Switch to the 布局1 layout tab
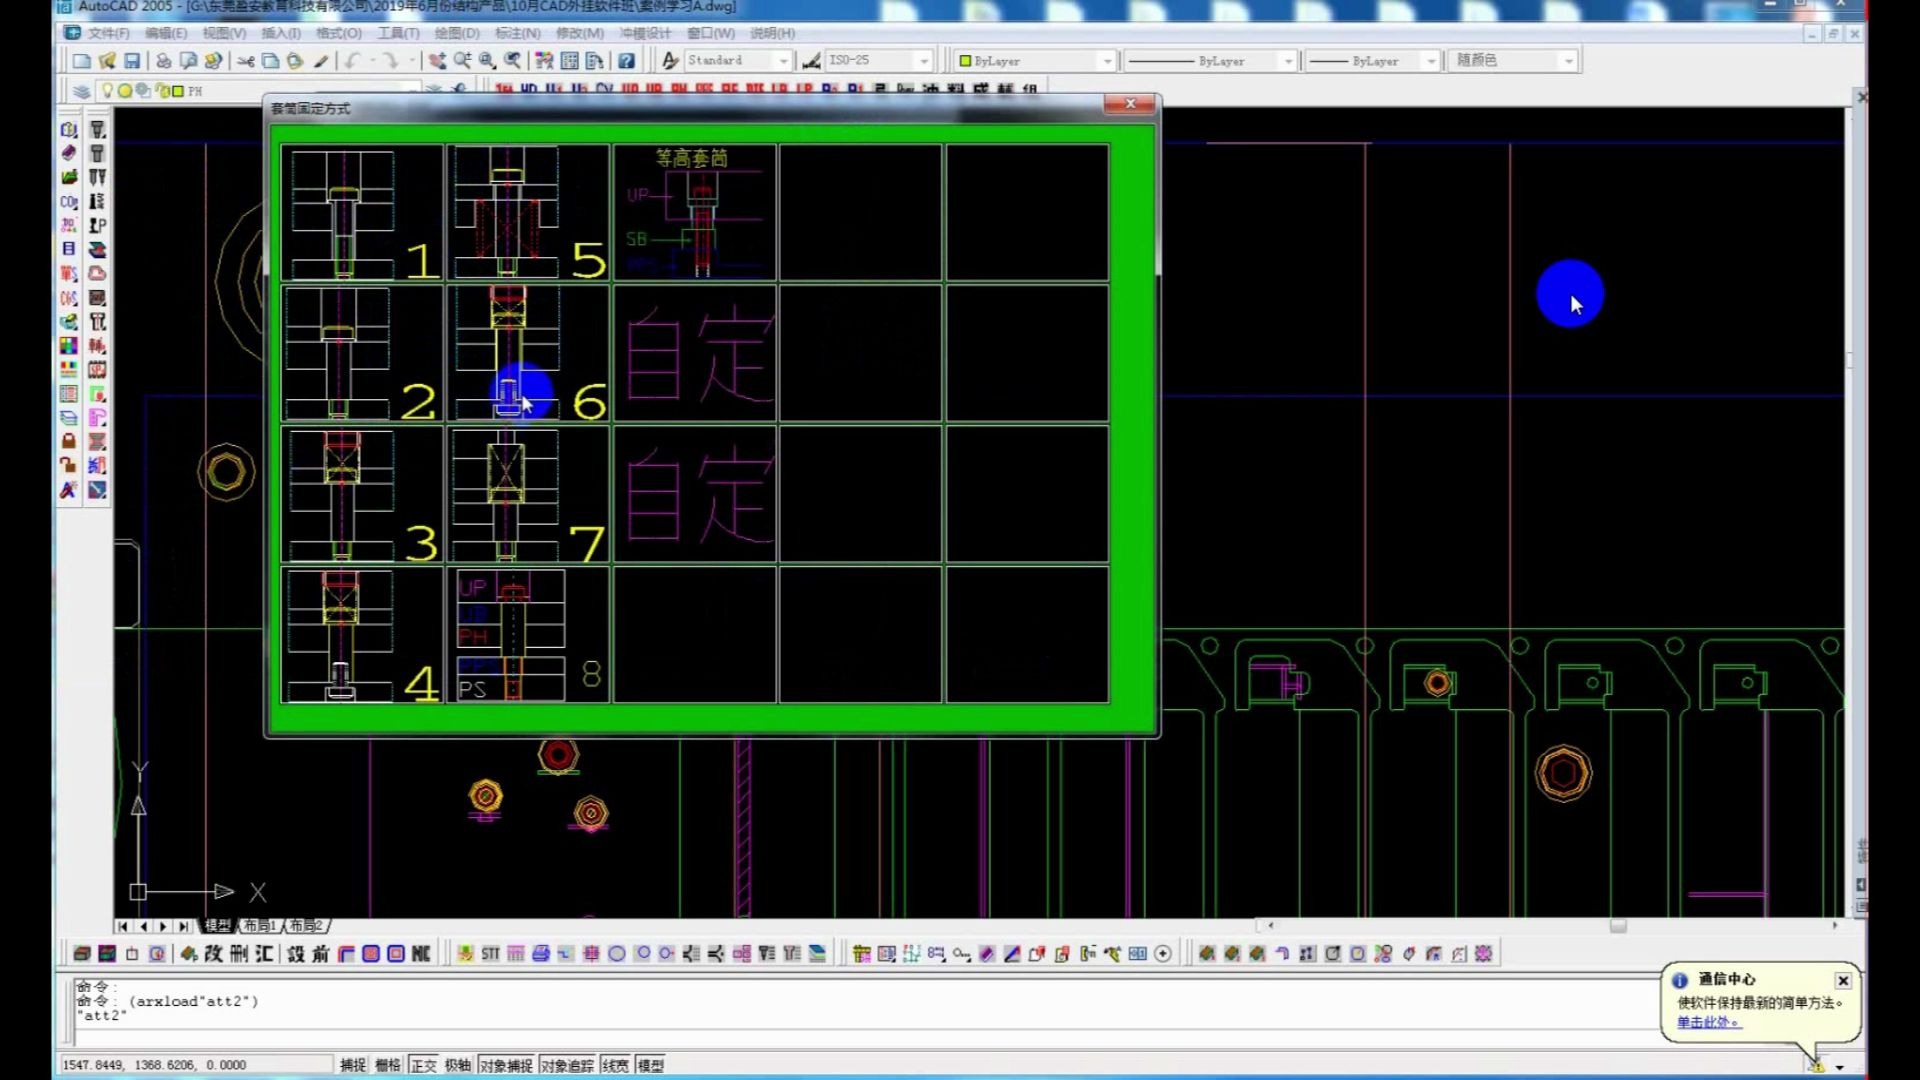1920x1080 pixels. (x=260, y=926)
